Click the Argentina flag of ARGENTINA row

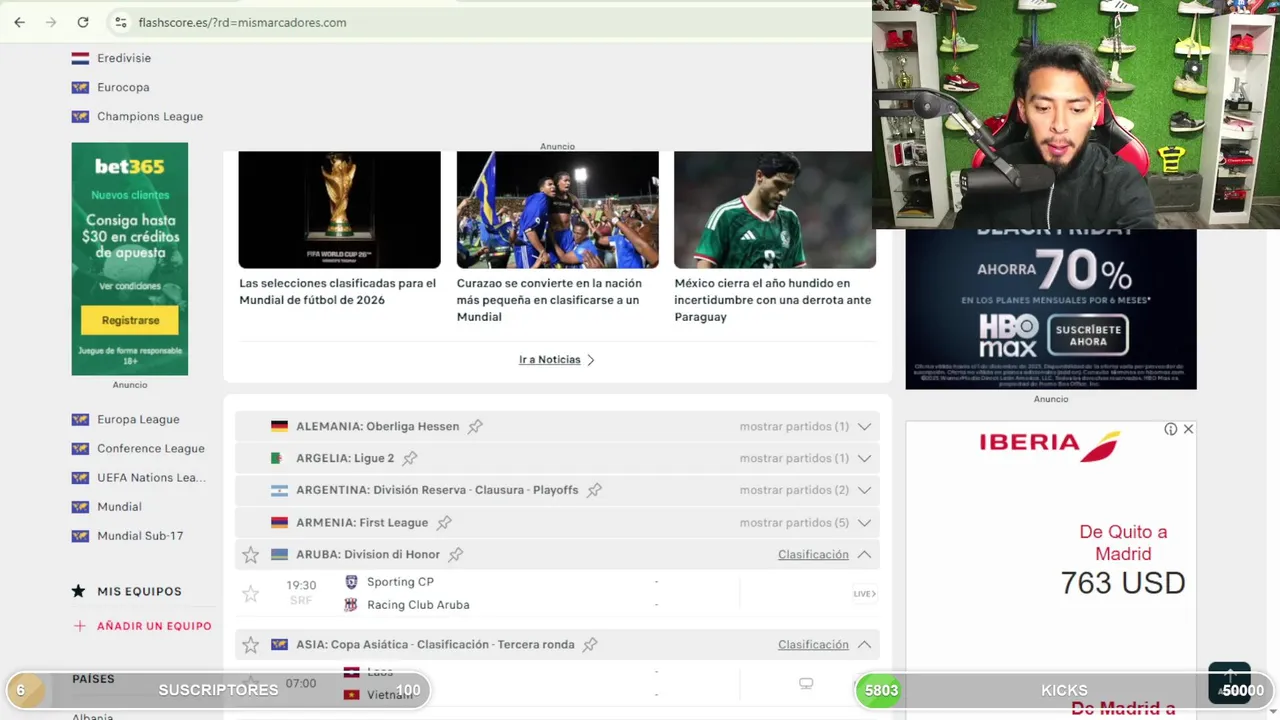(279, 490)
